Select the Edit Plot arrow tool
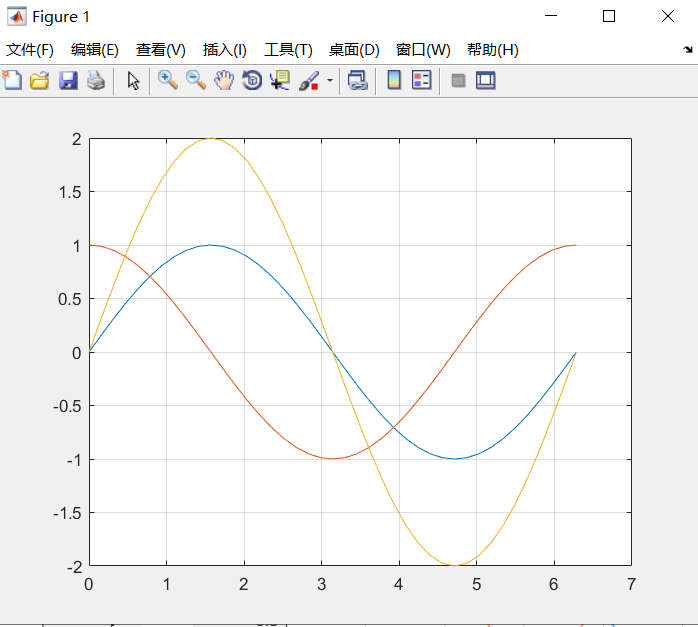698x627 pixels. tap(133, 81)
